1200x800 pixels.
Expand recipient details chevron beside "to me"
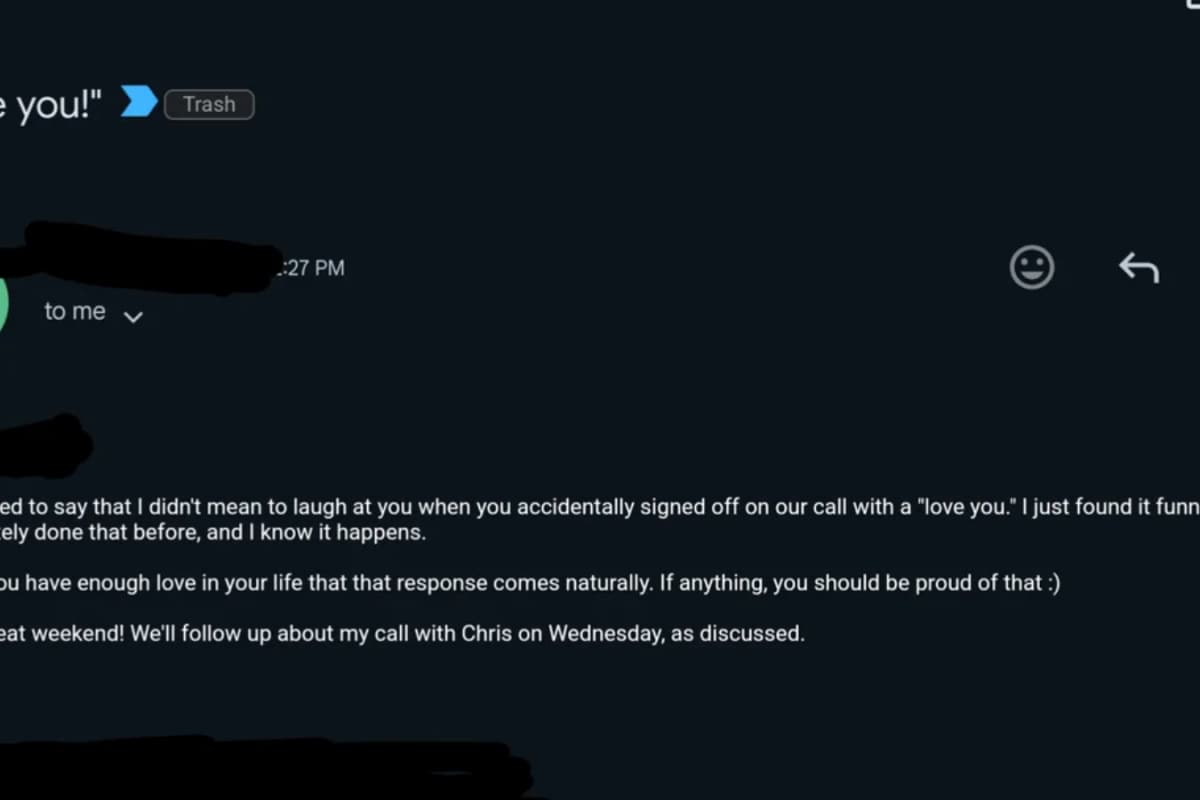coord(133,317)
